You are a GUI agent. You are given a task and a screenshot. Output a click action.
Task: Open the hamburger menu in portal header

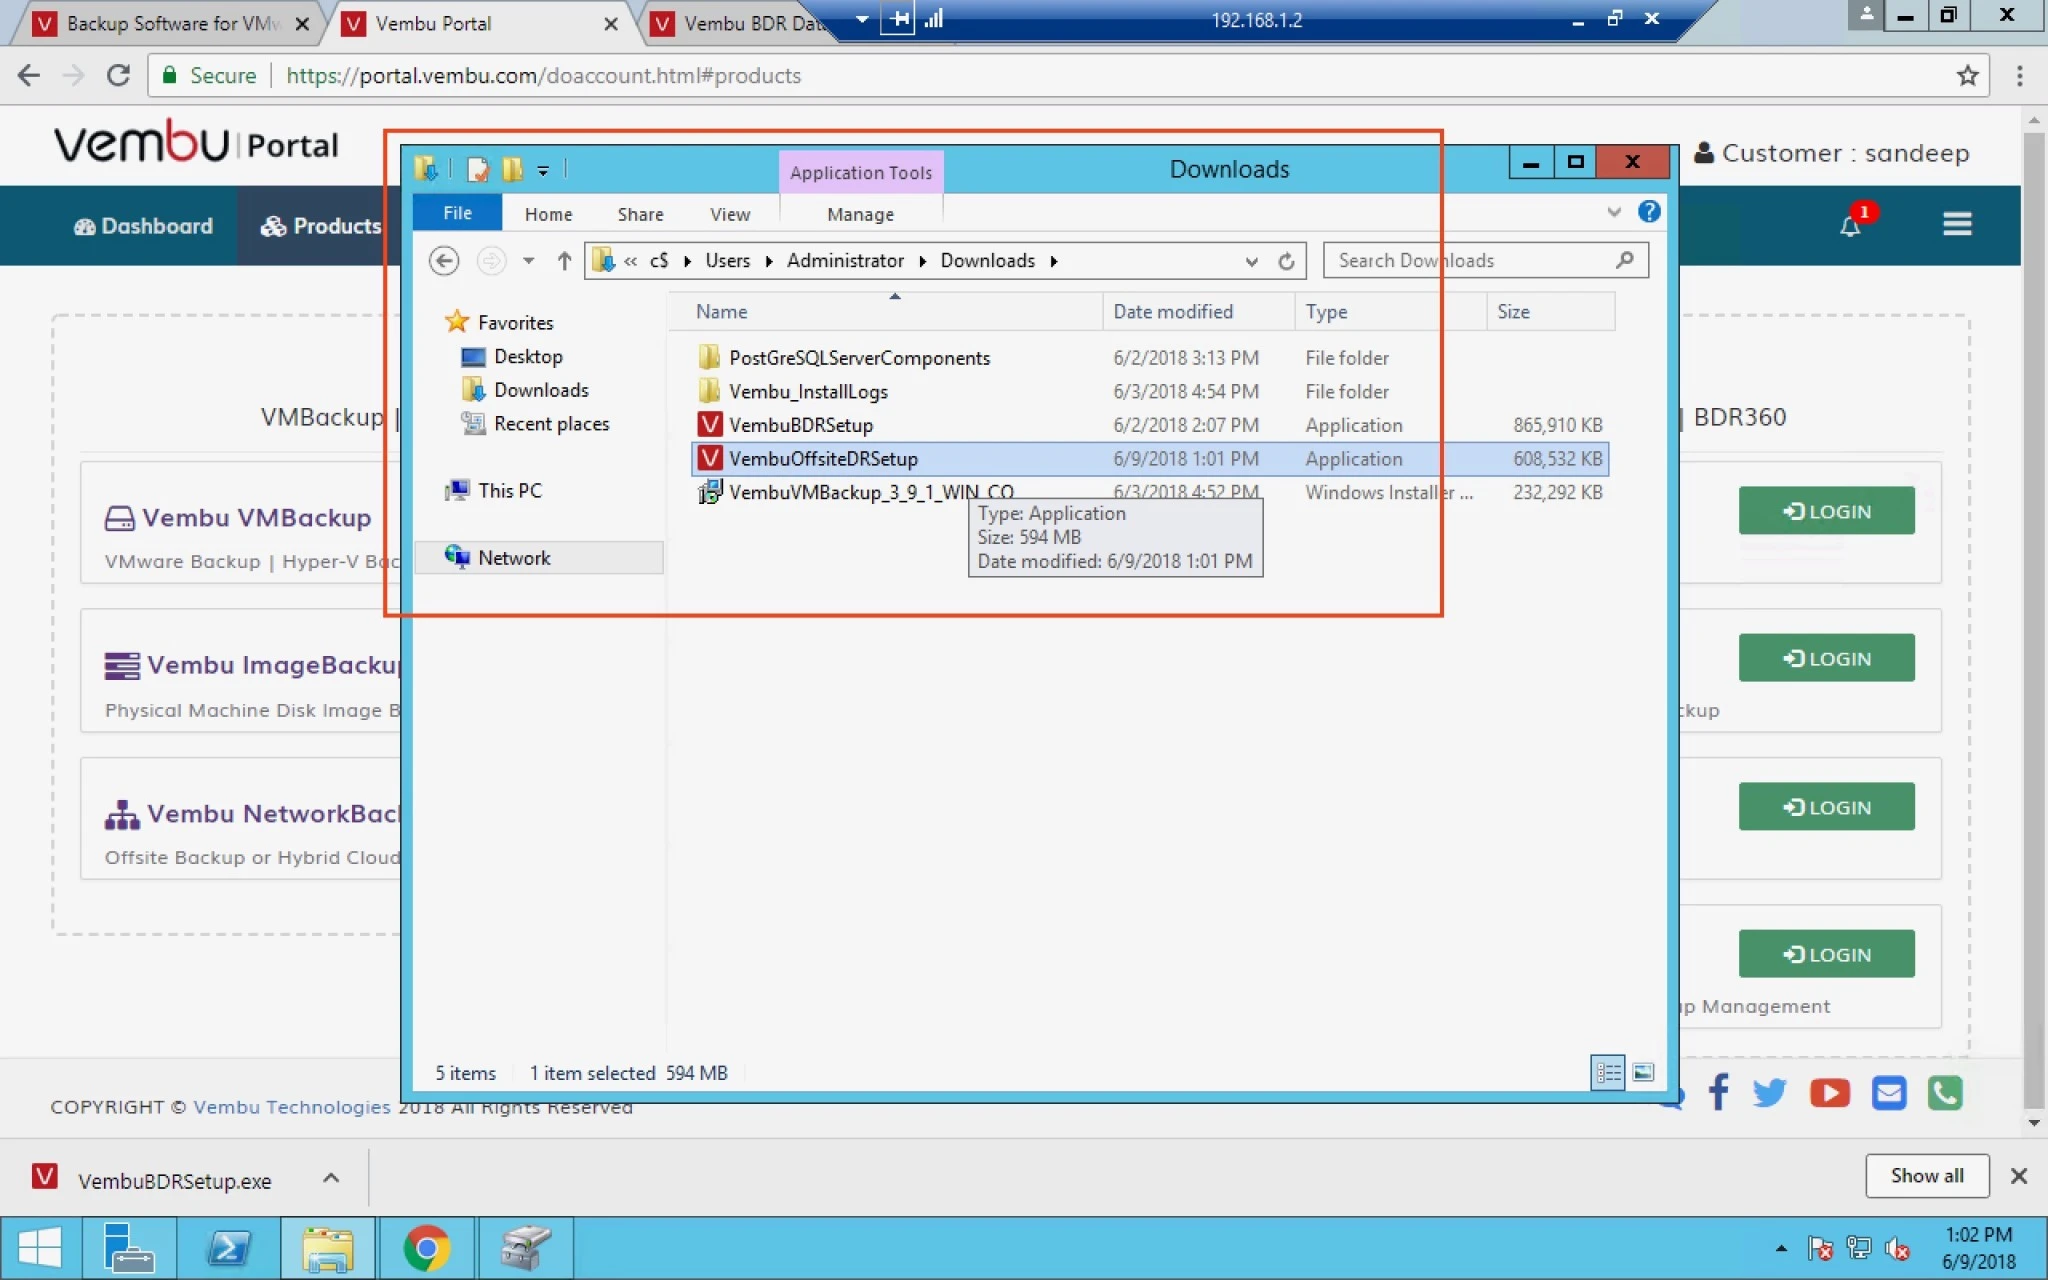coord(1957,225)
